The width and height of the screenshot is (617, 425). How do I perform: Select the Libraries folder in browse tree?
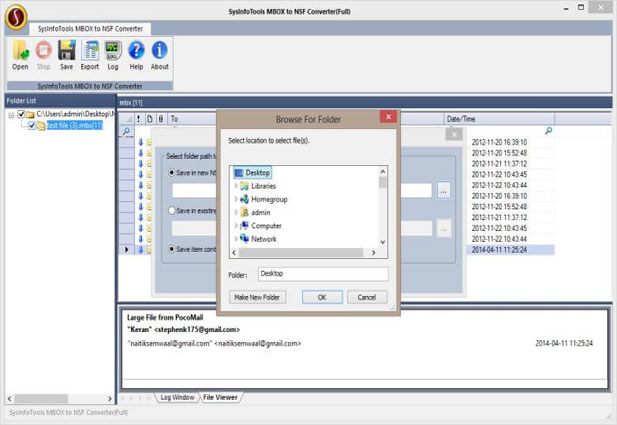(x=258, y=186)
